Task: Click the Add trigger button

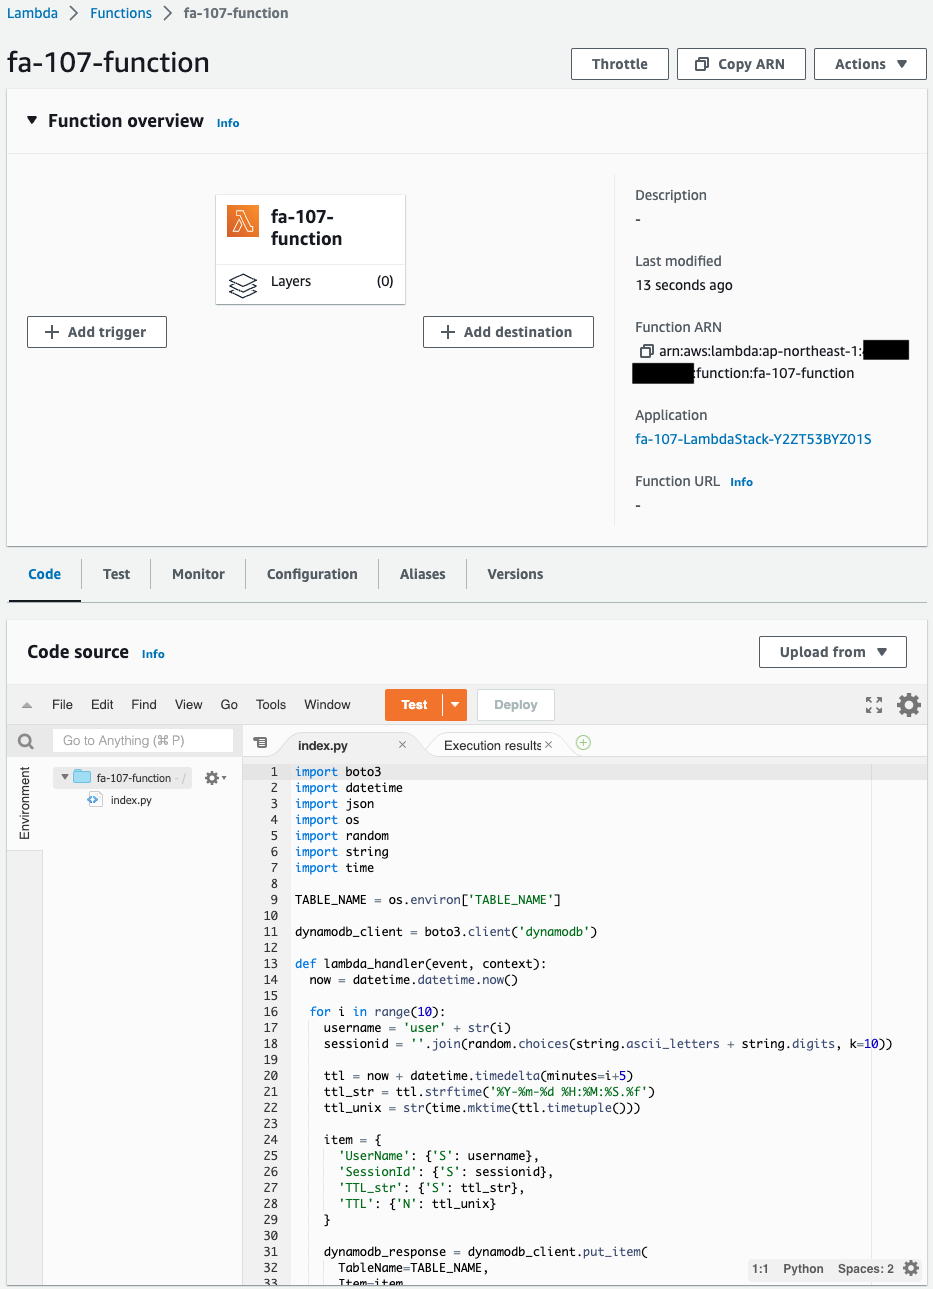Action: point(97,332)
